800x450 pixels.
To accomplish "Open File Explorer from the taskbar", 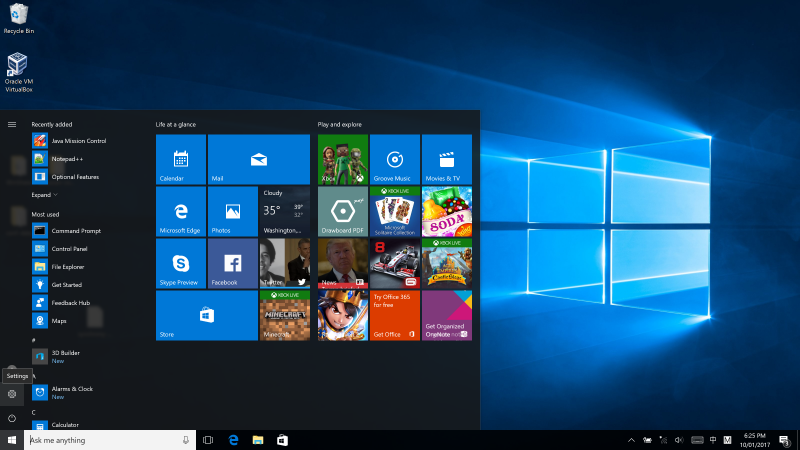I will tap(258, 440).
